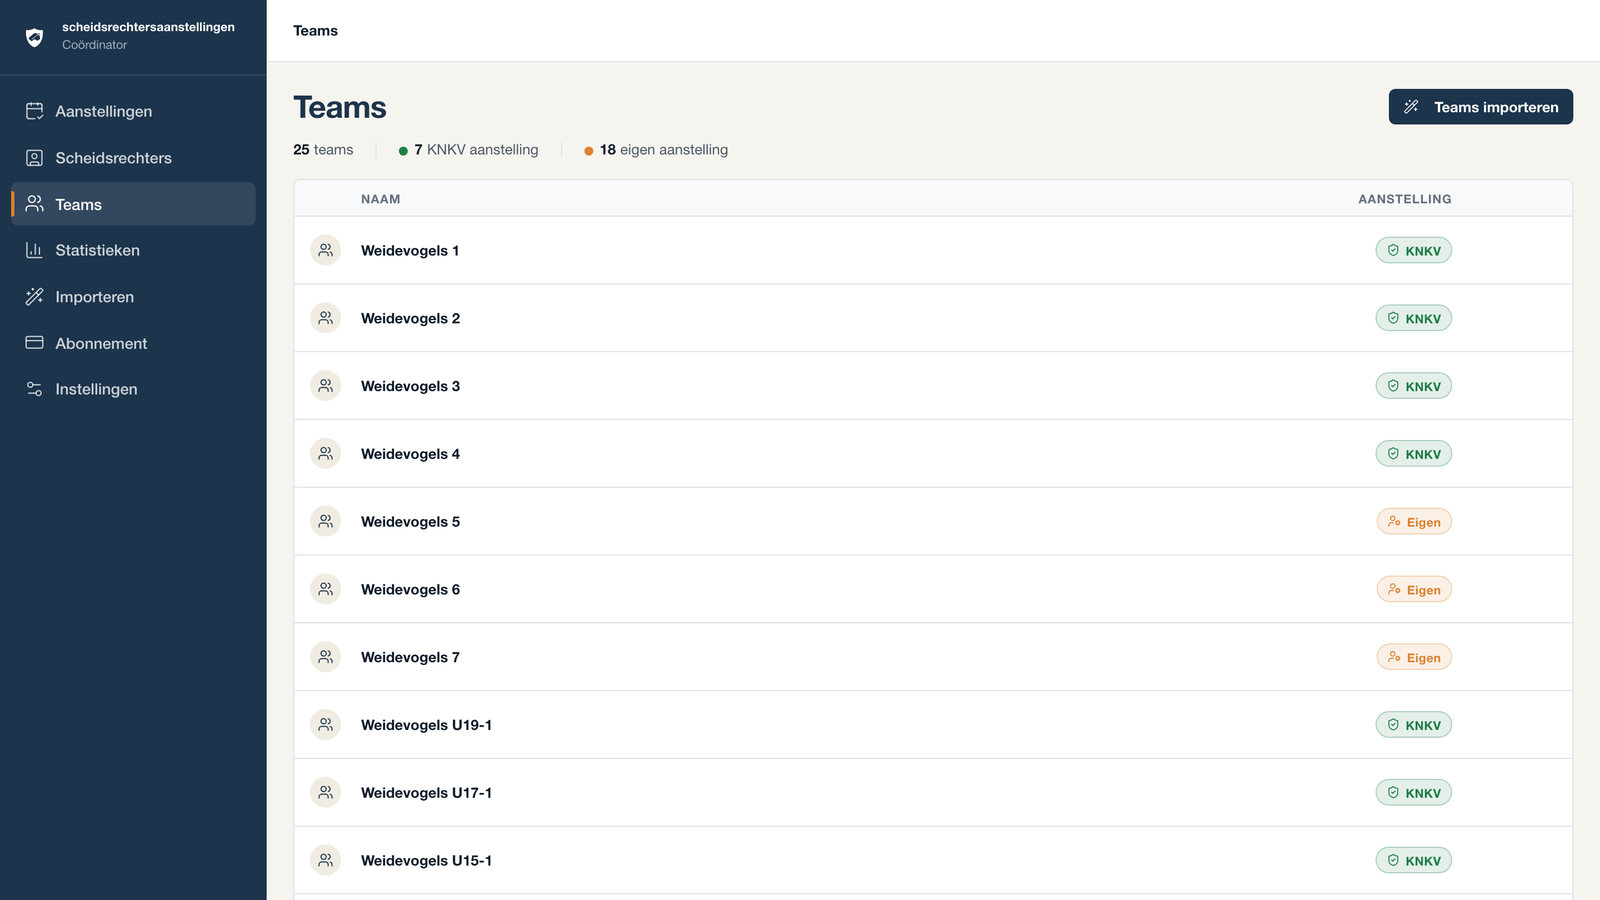Click the KNKV badge for Weidevogels U19-1
This screenshot has width=1600, height=900.
click(1413, 725)
